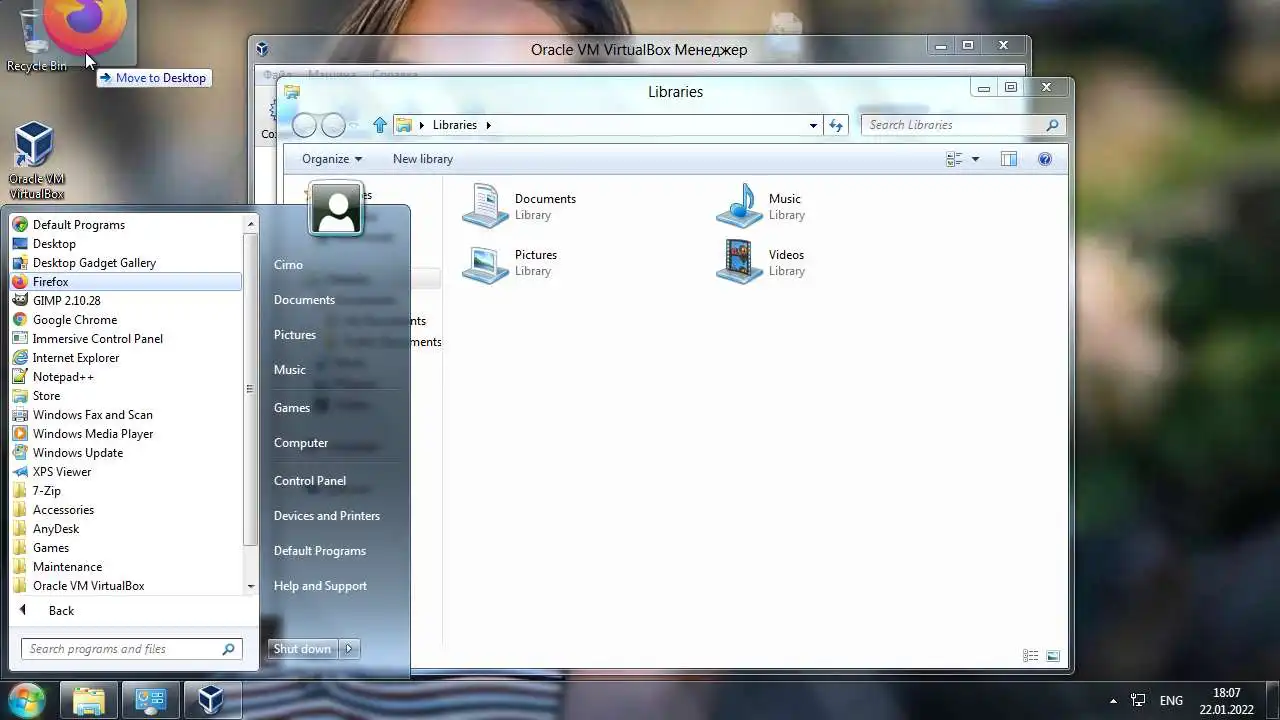This screenshot has height=720, width=1280.
Task: Open File Explorer on the taskbar
Action: point(89,699)
